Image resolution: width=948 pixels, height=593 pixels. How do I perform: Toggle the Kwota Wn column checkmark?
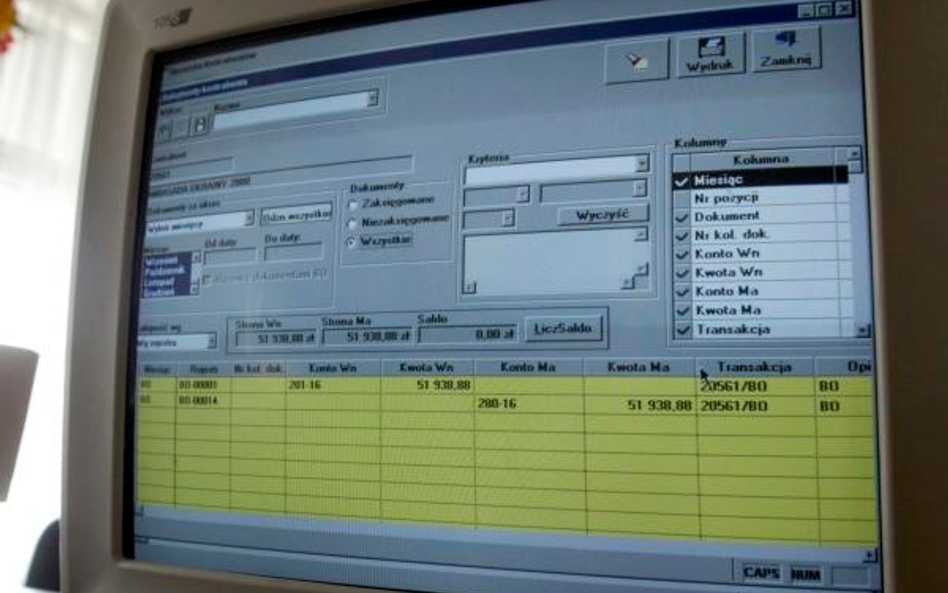click(683, 273)
